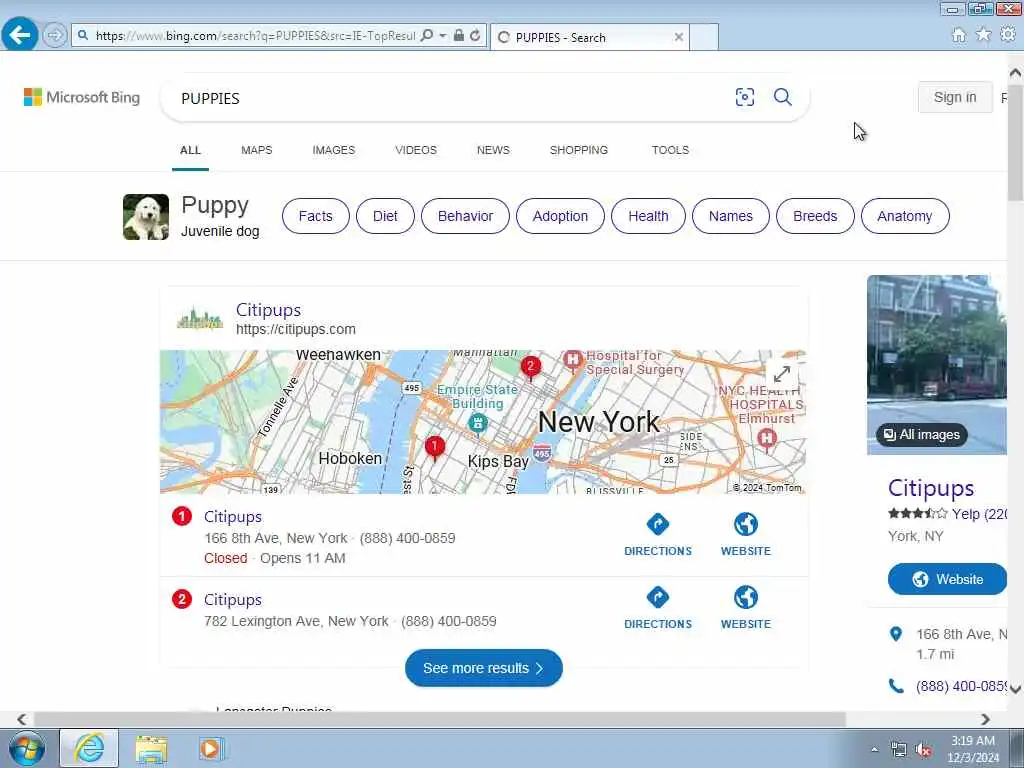Viewport: 1024px width, 768px height.
Task: Open WEBSITE for Citipups Lexington Ave
Action: point(746,609)
